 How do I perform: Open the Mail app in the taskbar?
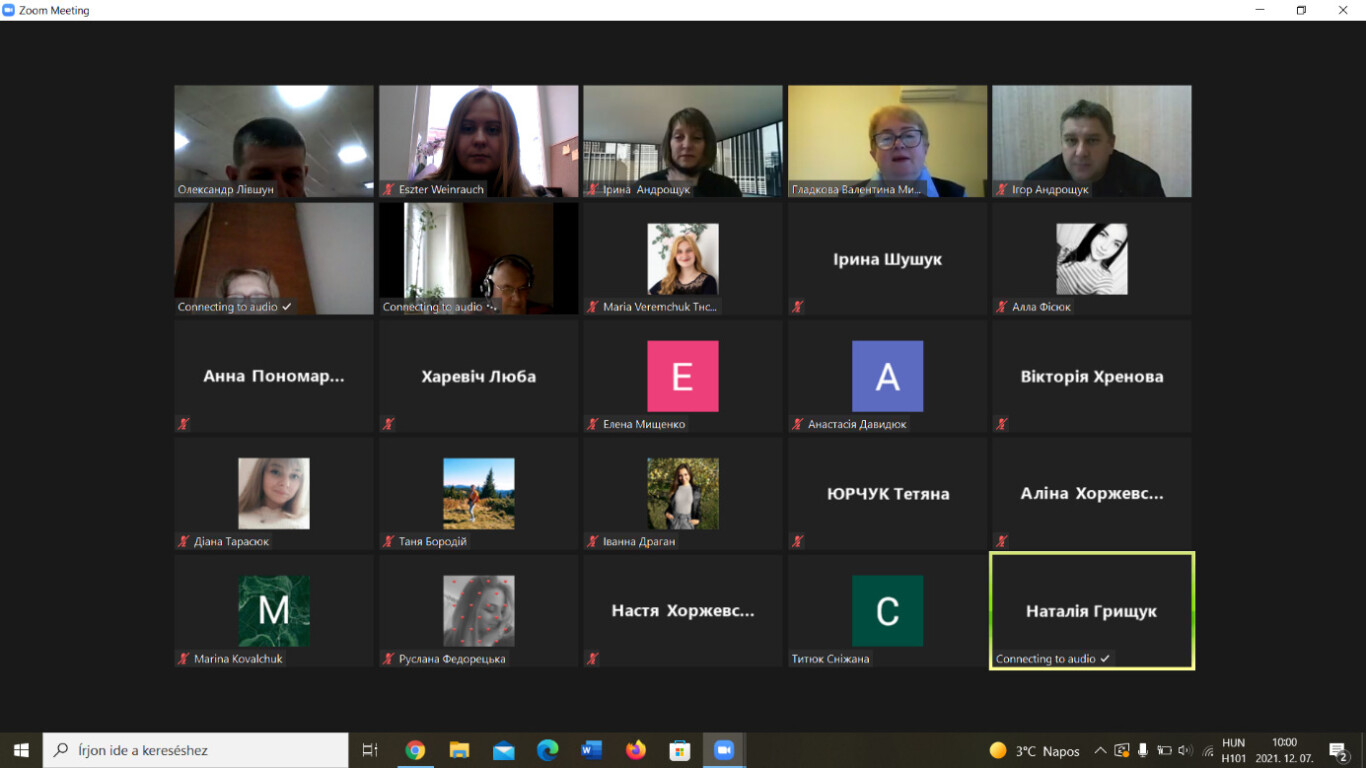[x=503, y=750]
